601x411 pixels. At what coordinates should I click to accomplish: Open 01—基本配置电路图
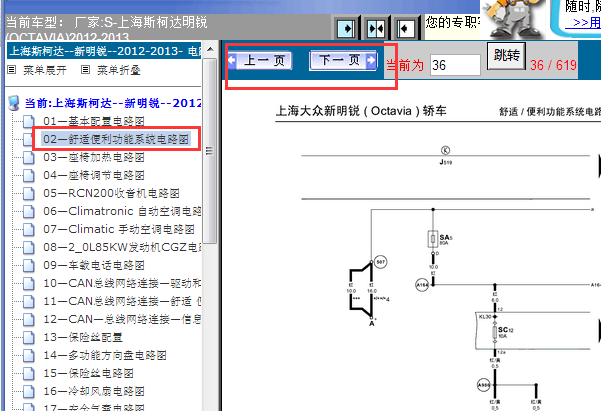click(x=94, y=121)
